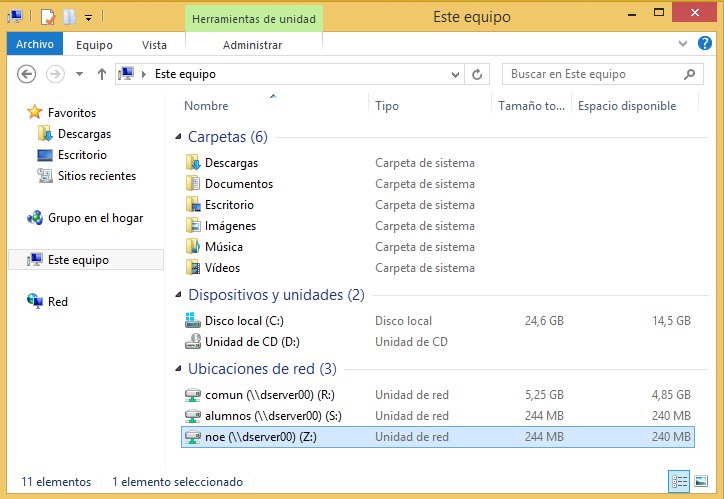Select the Escritorio folder icon in the list
This screenshot has width=724, height=499.
[x=193, y=204]
